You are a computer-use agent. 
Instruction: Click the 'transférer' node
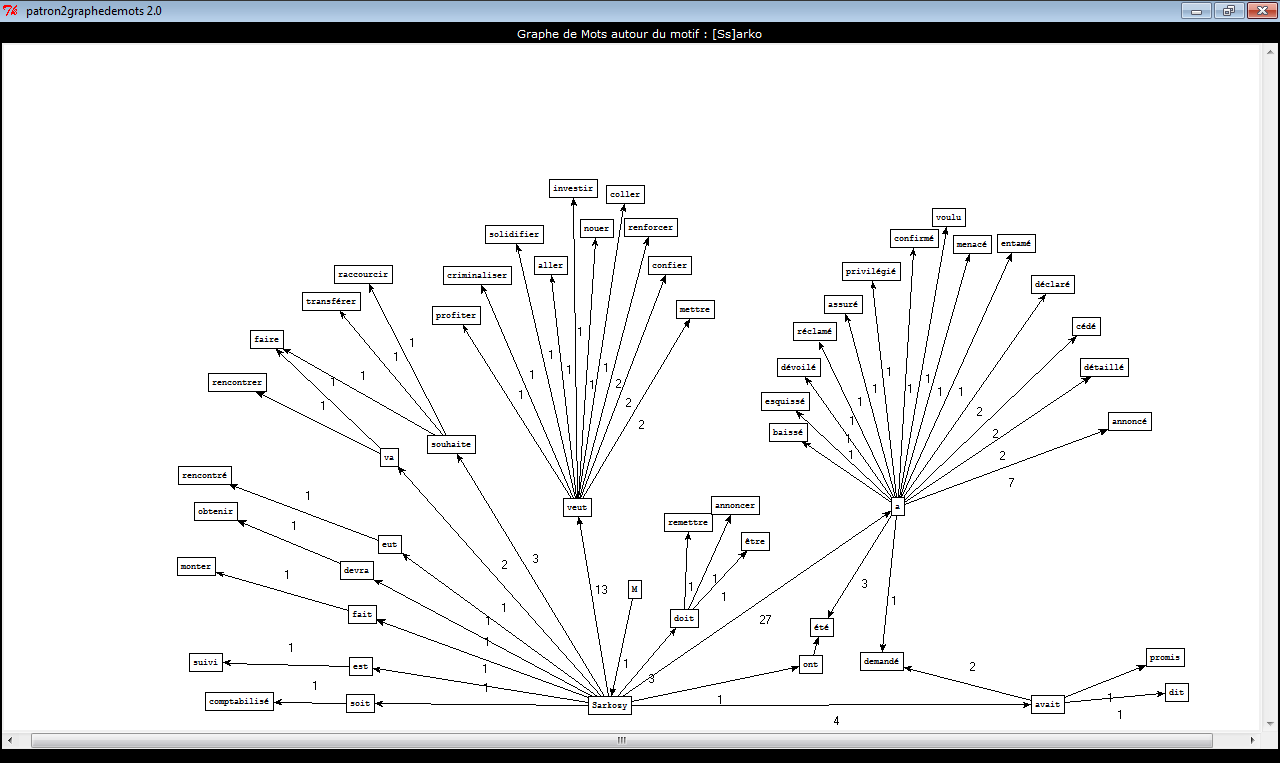click(x=331, y=301)
